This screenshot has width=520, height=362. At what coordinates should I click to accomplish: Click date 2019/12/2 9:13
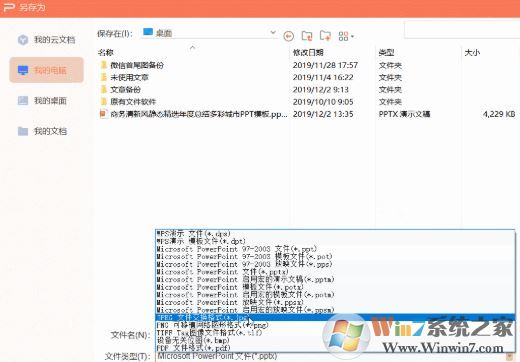point(321,90)
